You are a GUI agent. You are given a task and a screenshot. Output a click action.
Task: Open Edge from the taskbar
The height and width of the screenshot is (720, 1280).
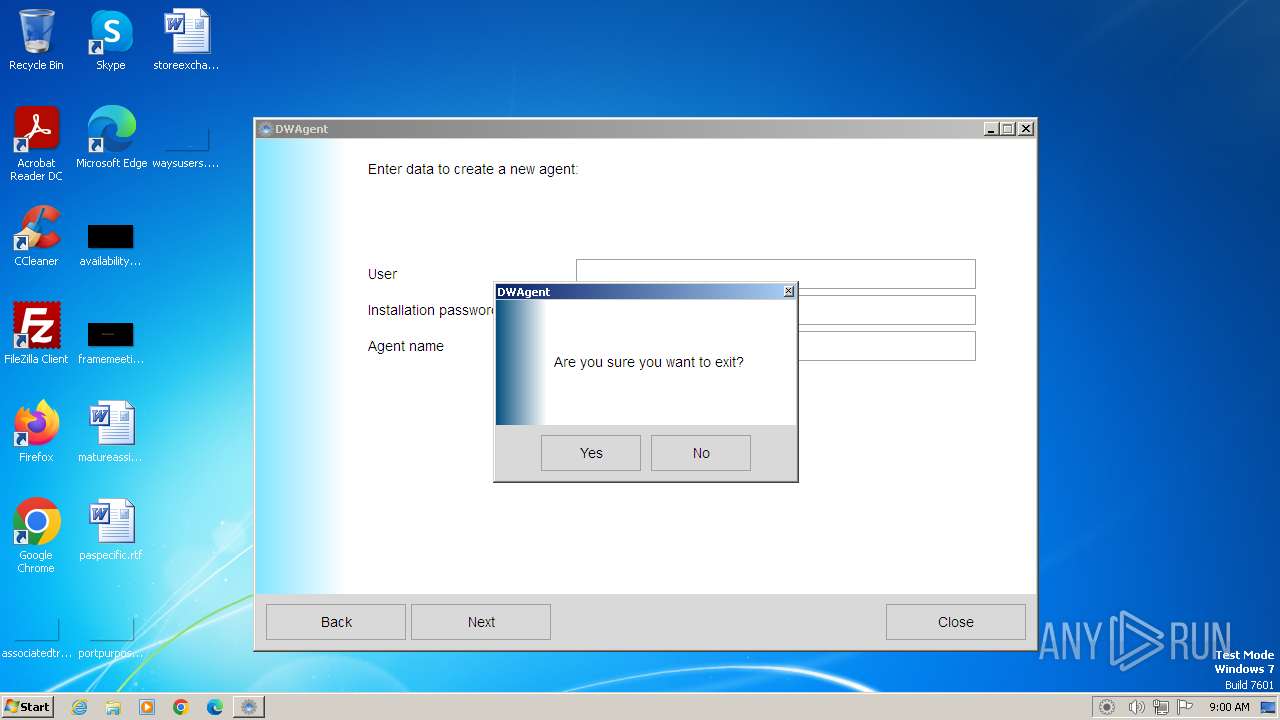[x=215, y=707]
